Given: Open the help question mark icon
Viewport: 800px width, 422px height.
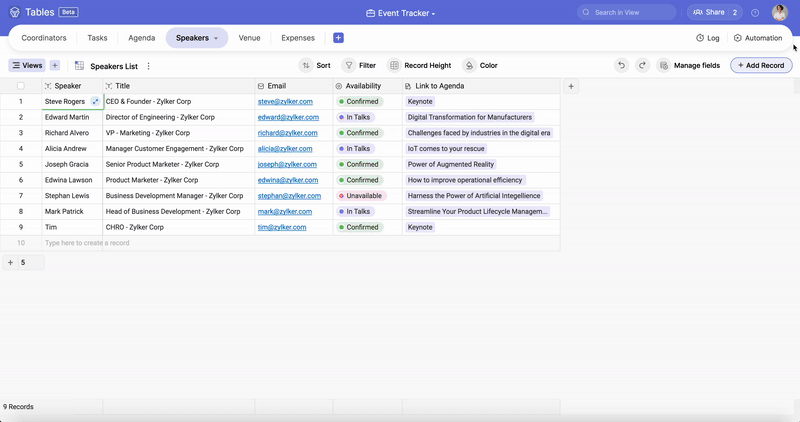Looking at the screenshot, I should (755, 13).
